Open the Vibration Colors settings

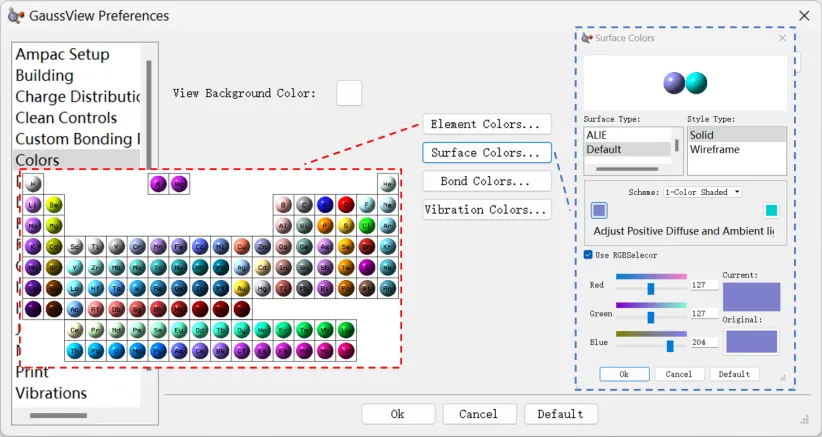click(x=487, y=210)
